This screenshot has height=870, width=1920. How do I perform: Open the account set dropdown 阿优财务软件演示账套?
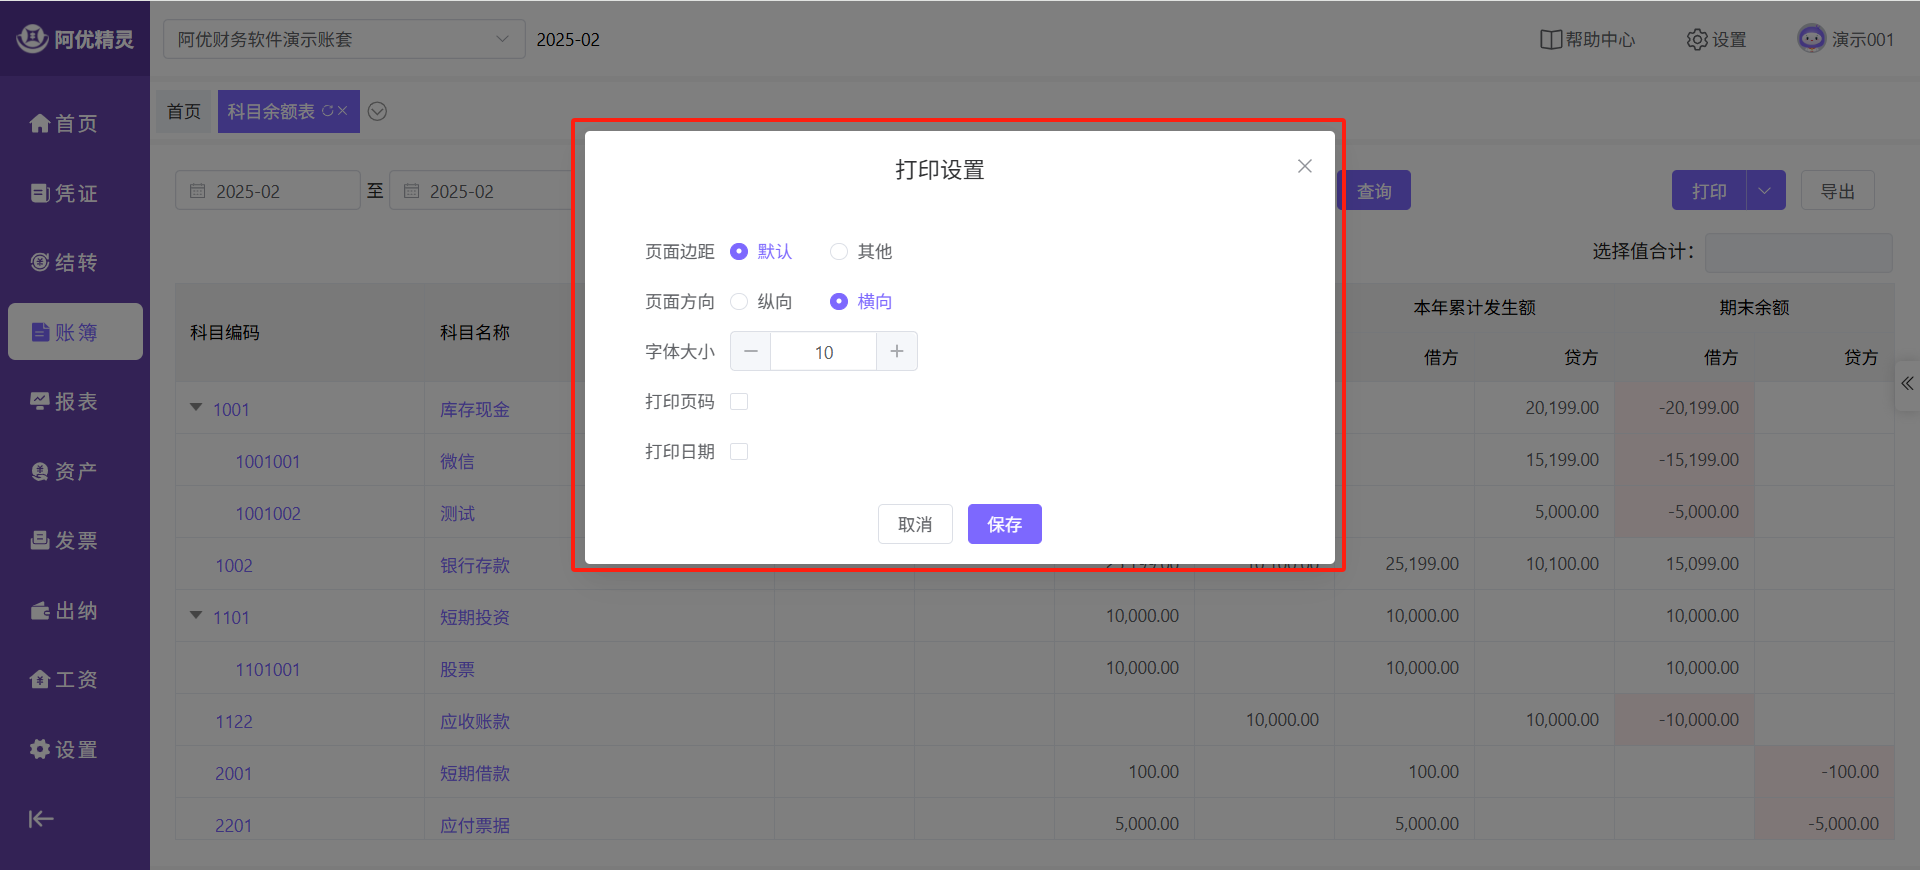343,40
